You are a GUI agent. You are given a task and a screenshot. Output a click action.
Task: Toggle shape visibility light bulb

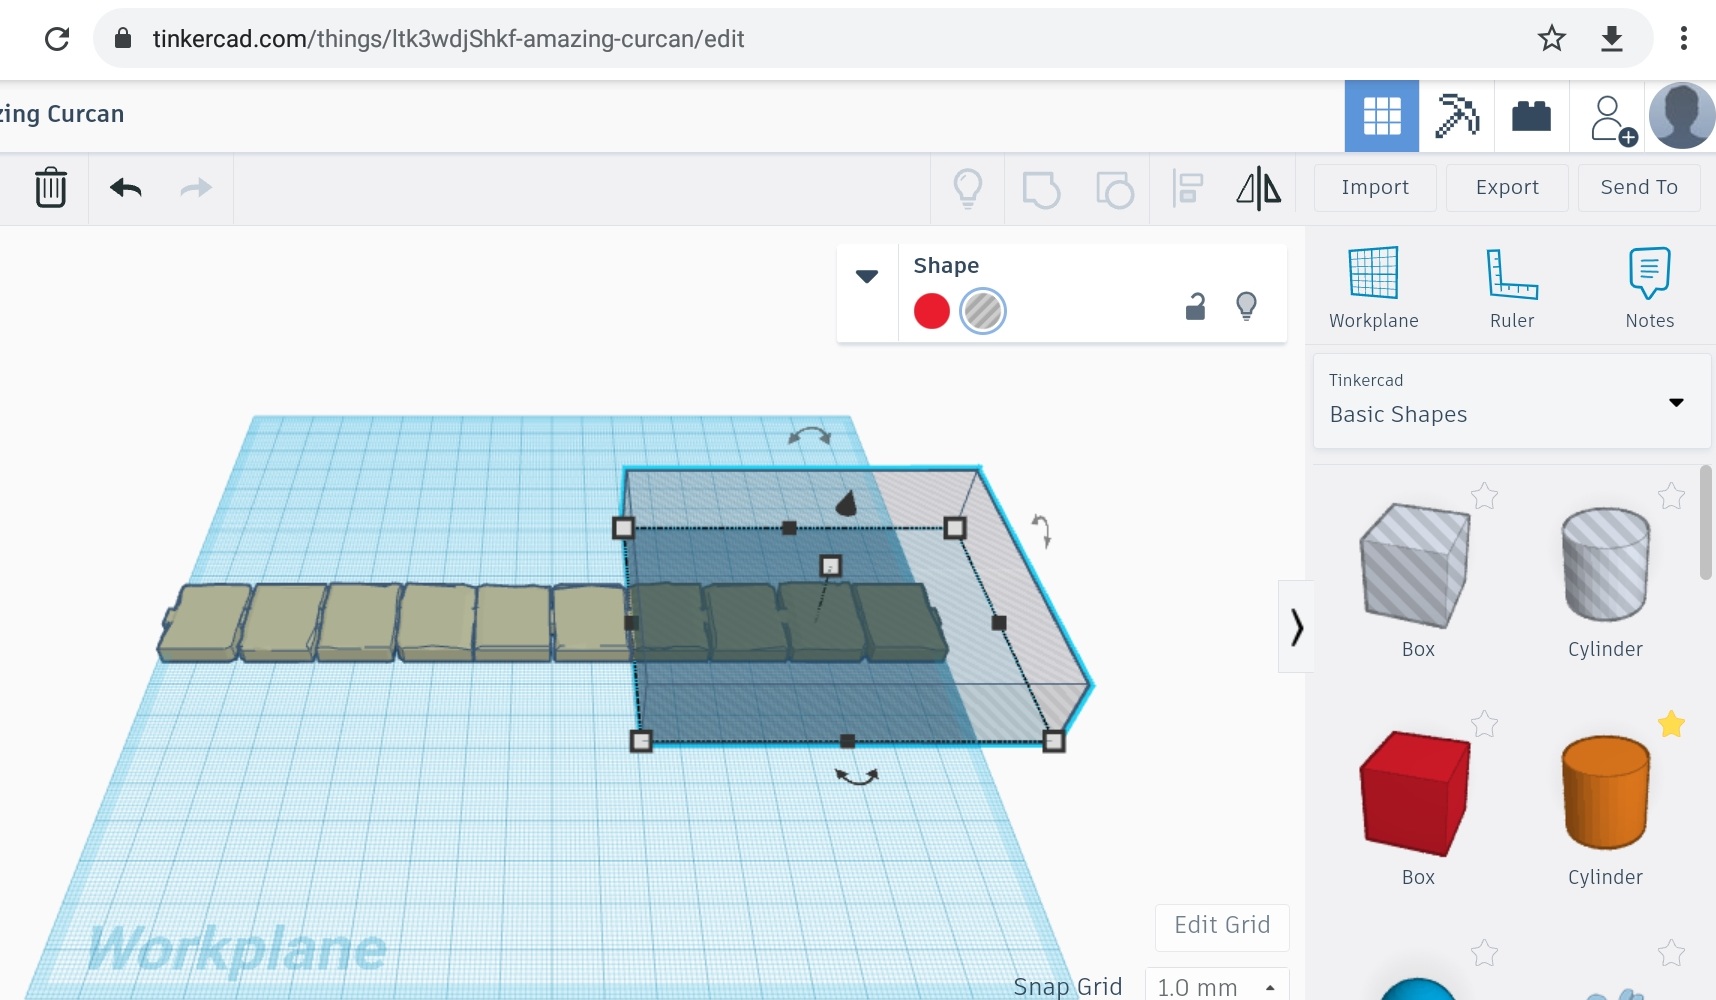pos(1246,306)
